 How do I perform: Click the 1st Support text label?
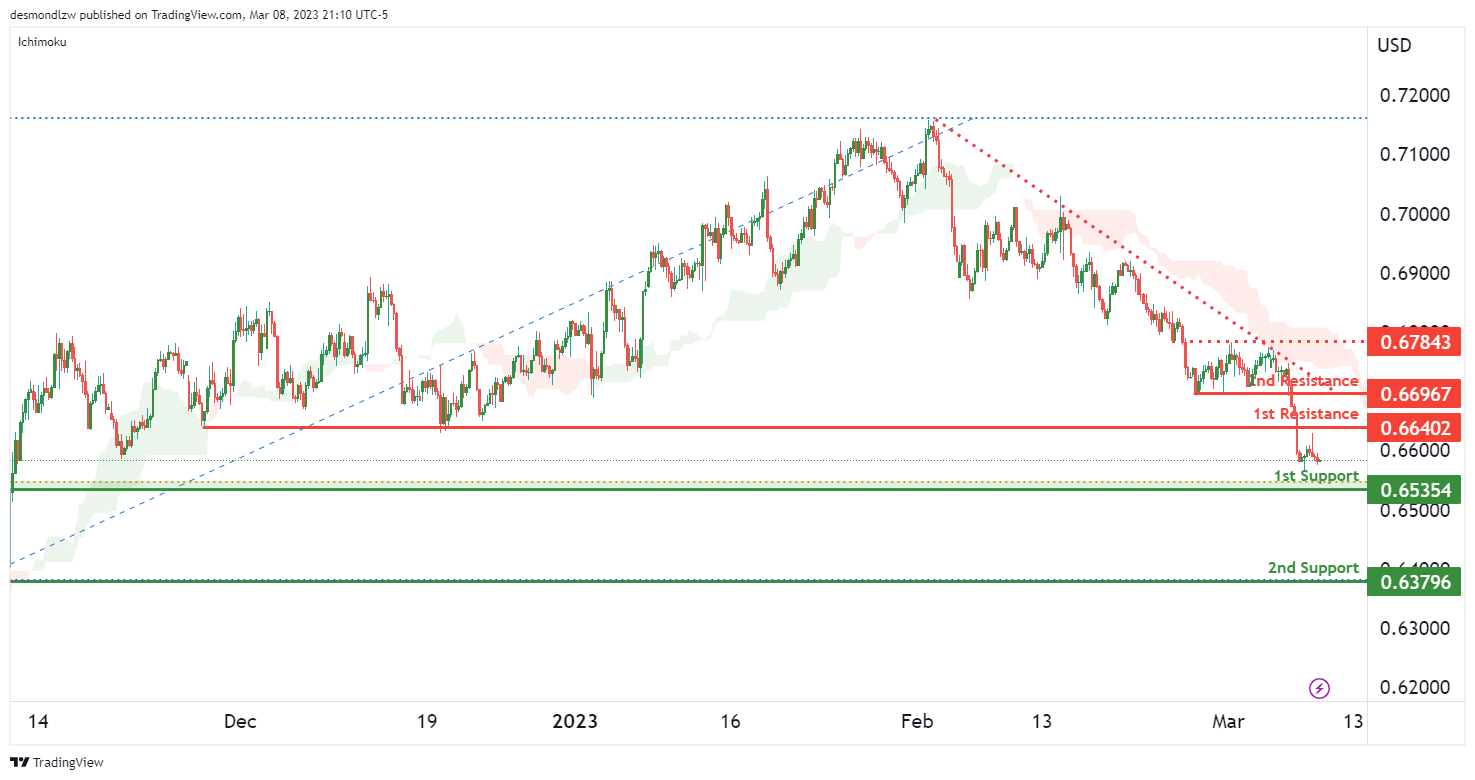tap(1315, 476)
